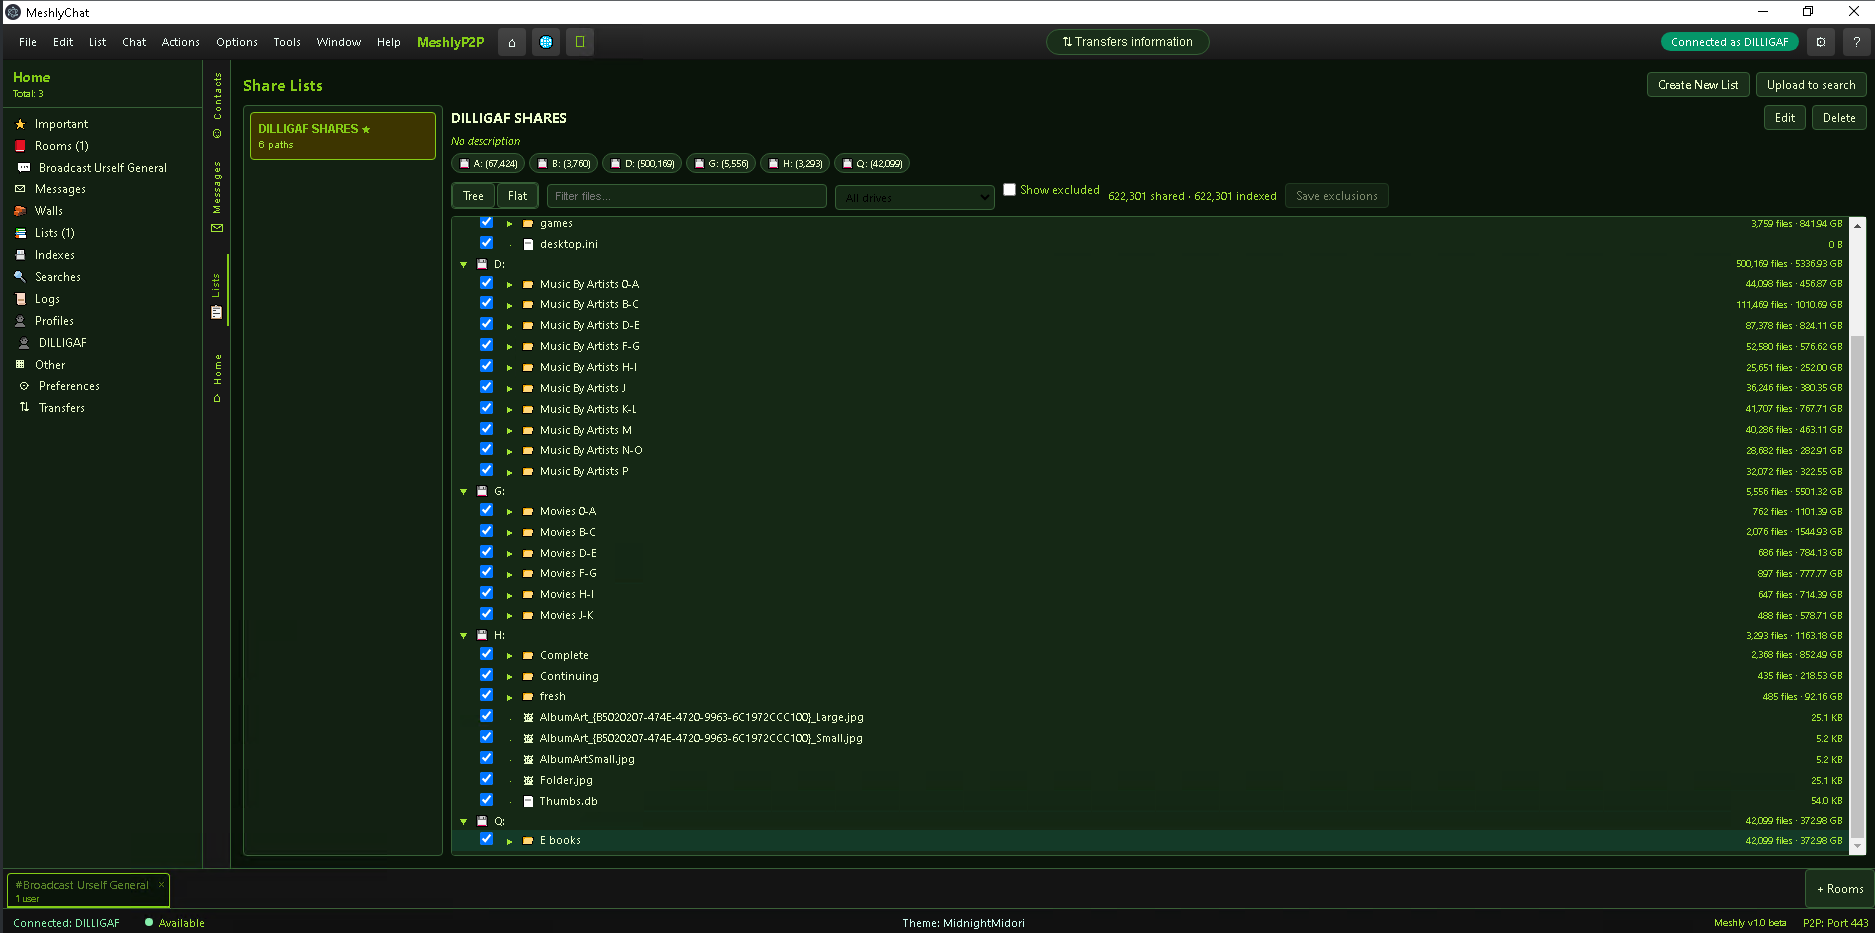The image size is (1875, 933).
Task: Click the Messages envelope icon on the vertical strip
Action: coord(217,228)
